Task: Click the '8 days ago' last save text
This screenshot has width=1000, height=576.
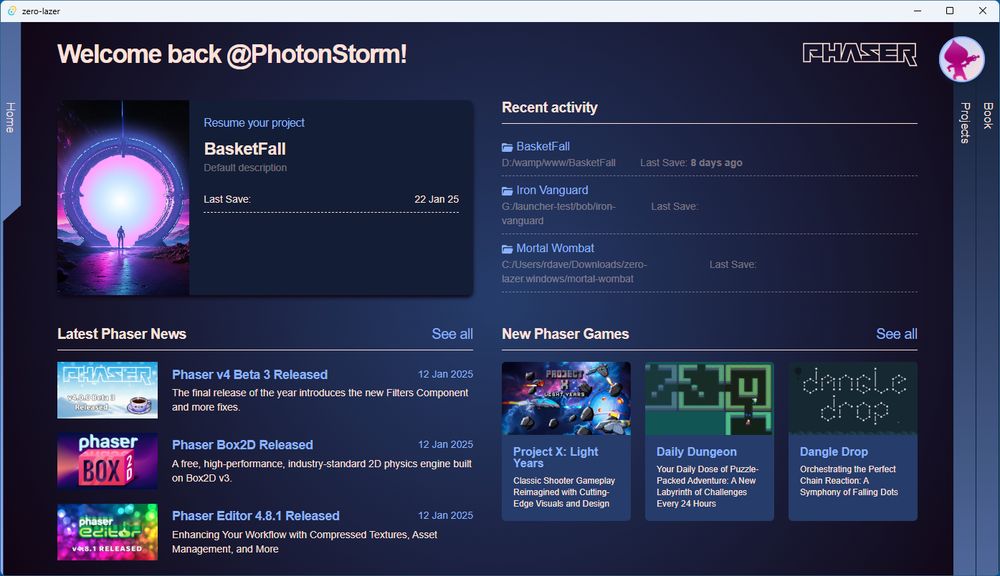Action: 716,163
